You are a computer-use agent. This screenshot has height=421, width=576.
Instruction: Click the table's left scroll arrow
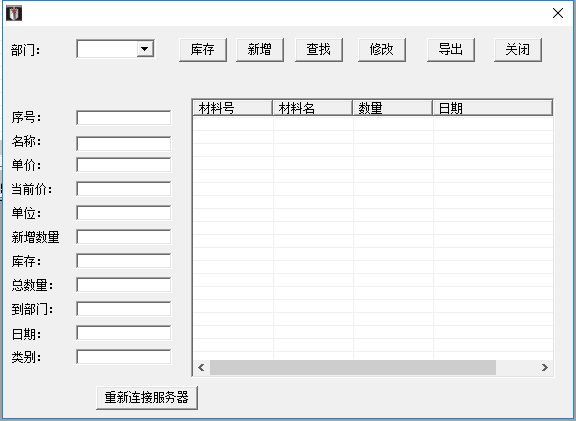coord(201,367)
